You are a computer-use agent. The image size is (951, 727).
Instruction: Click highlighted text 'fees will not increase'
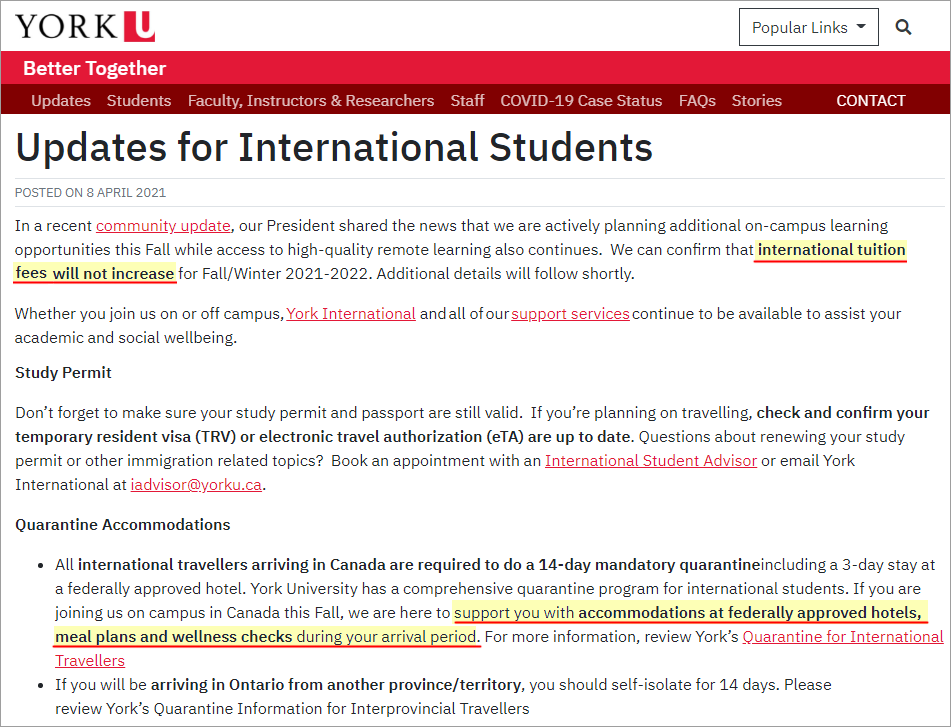95,273
